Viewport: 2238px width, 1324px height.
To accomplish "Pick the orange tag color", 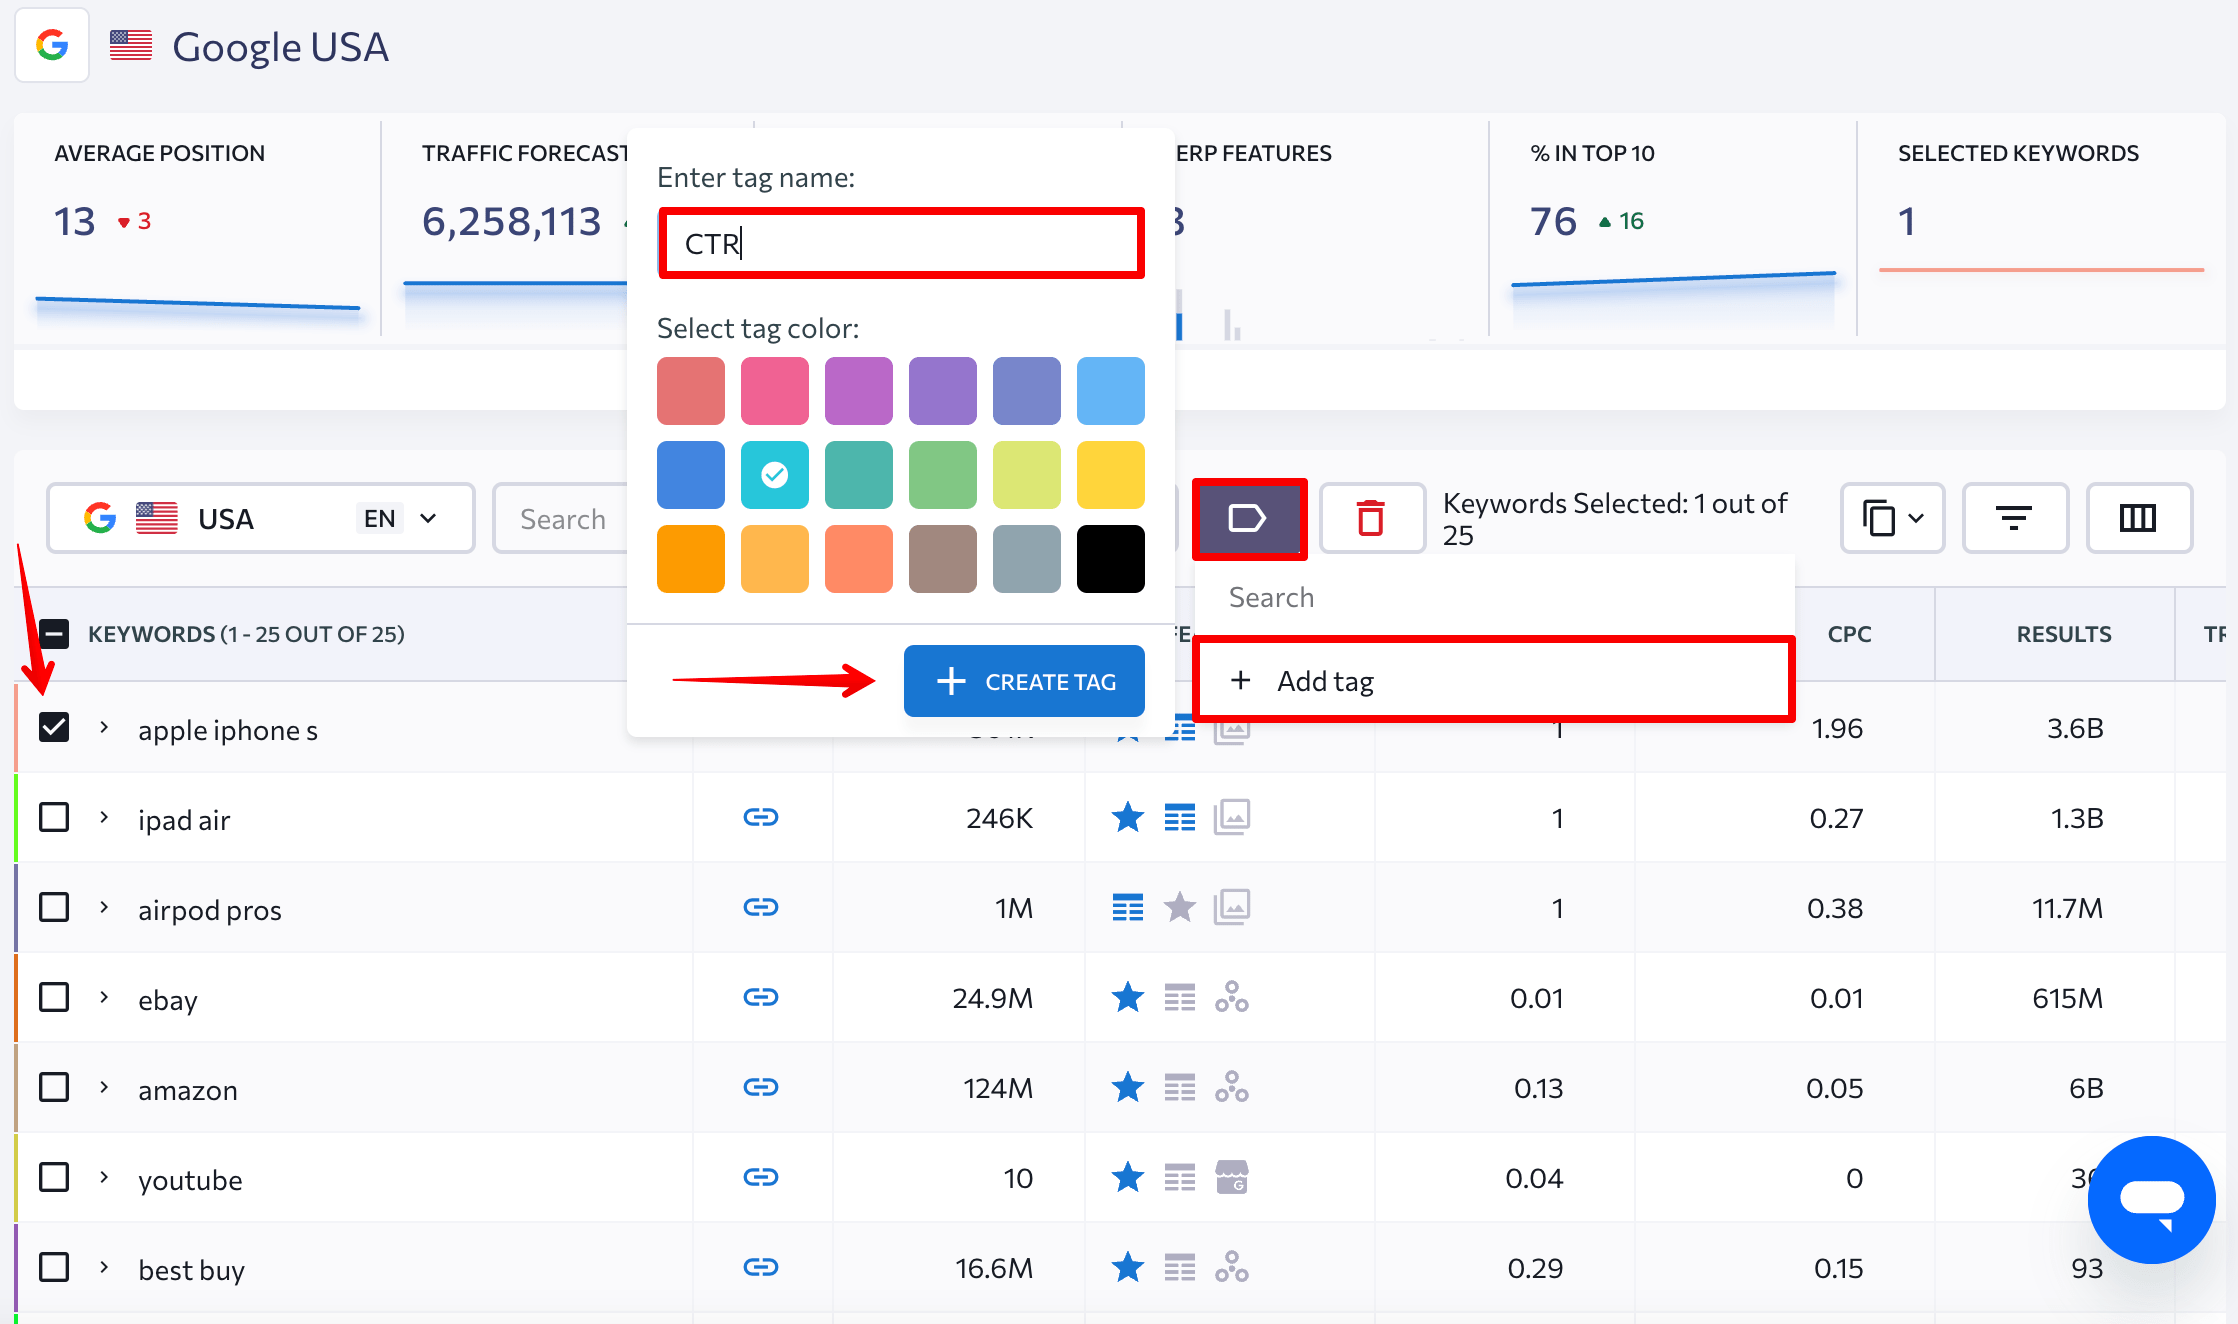I will pyautogui.click(x=691, y=559).
